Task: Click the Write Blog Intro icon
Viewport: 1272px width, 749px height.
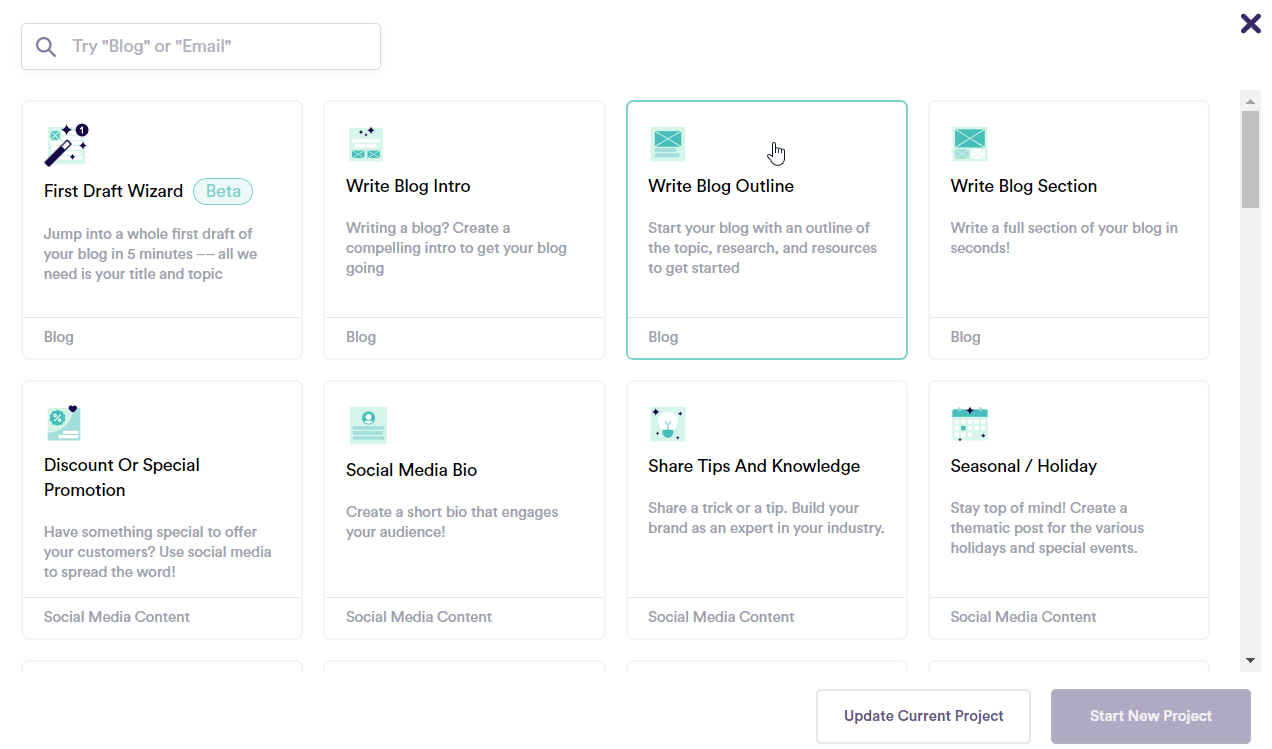Action: (366, 144)
